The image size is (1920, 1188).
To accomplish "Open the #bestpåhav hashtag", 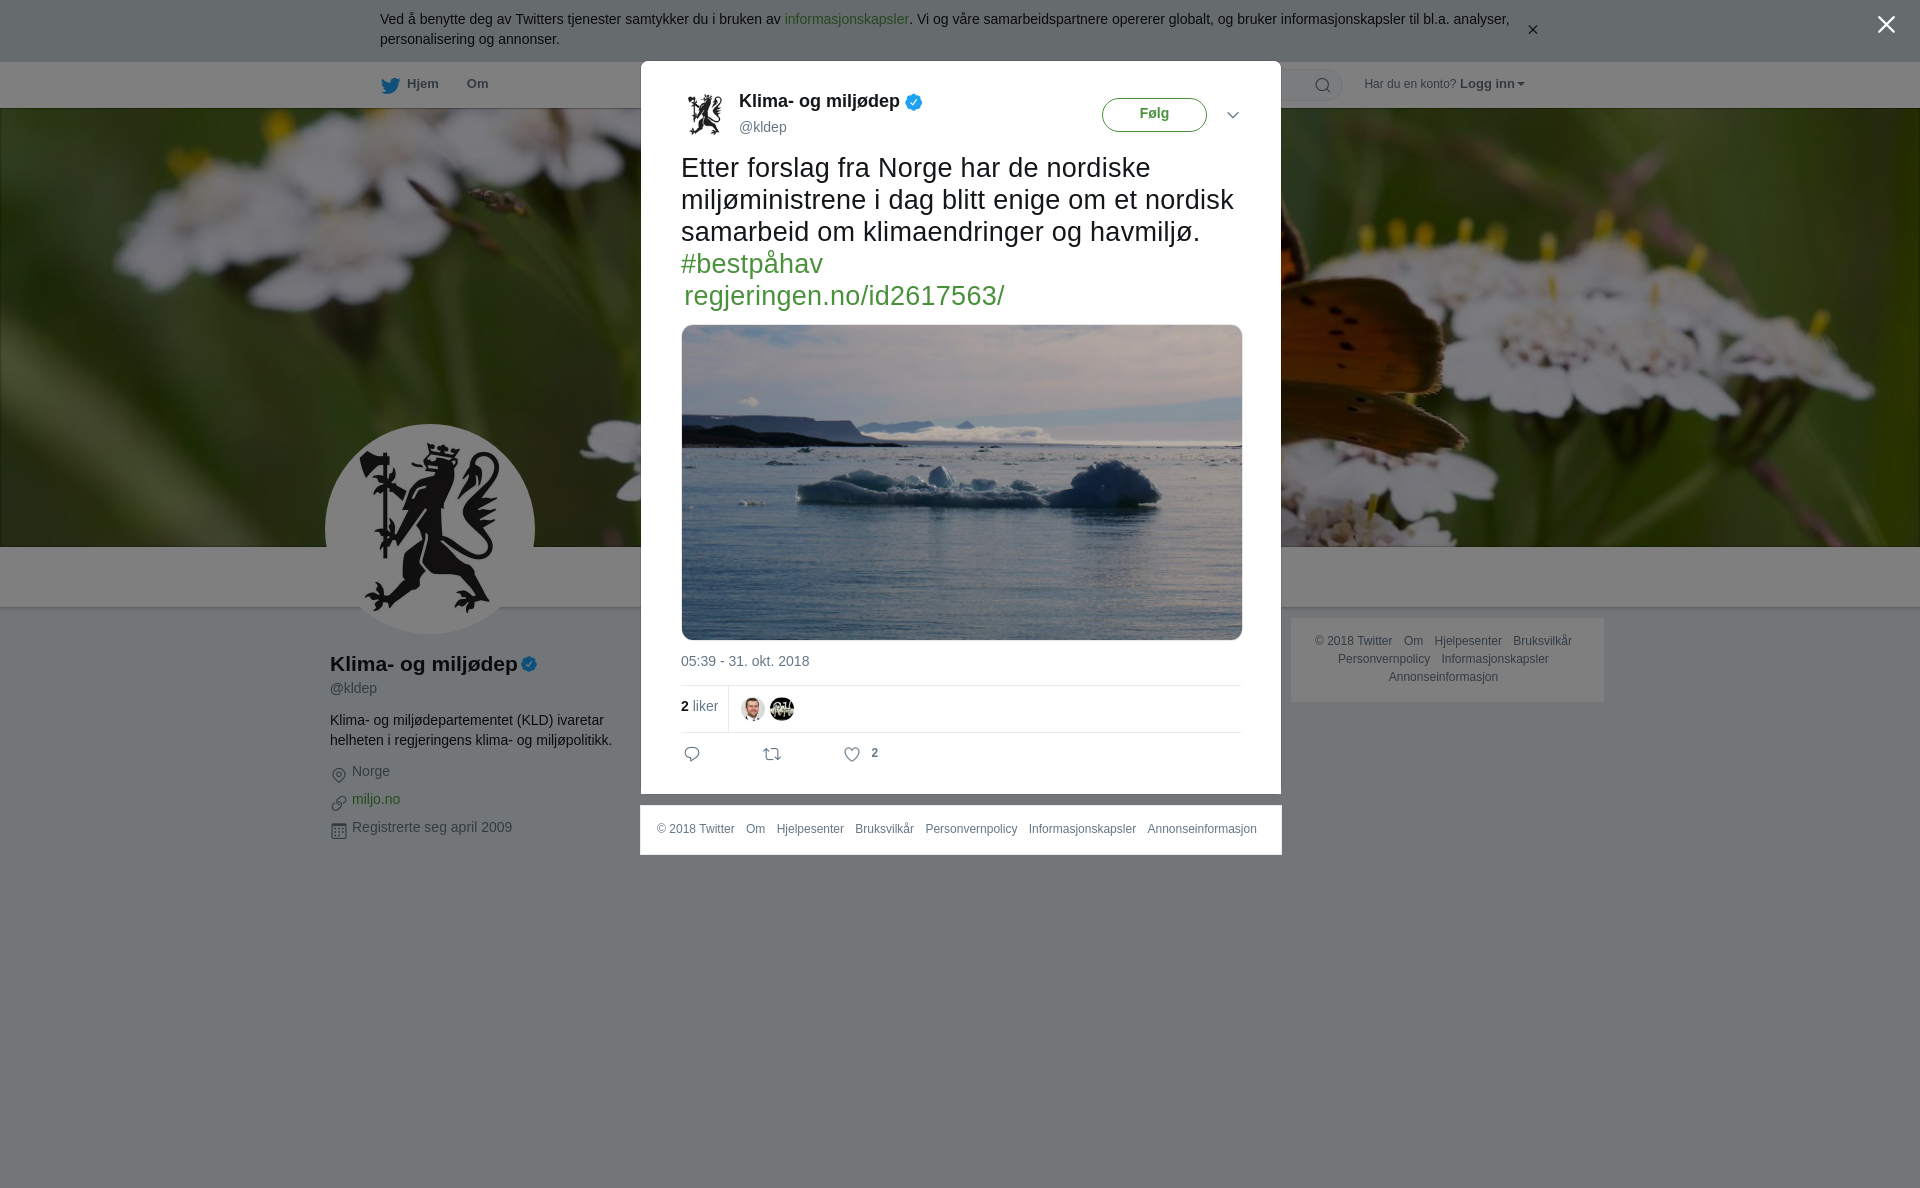I will [x=752, y=264].
